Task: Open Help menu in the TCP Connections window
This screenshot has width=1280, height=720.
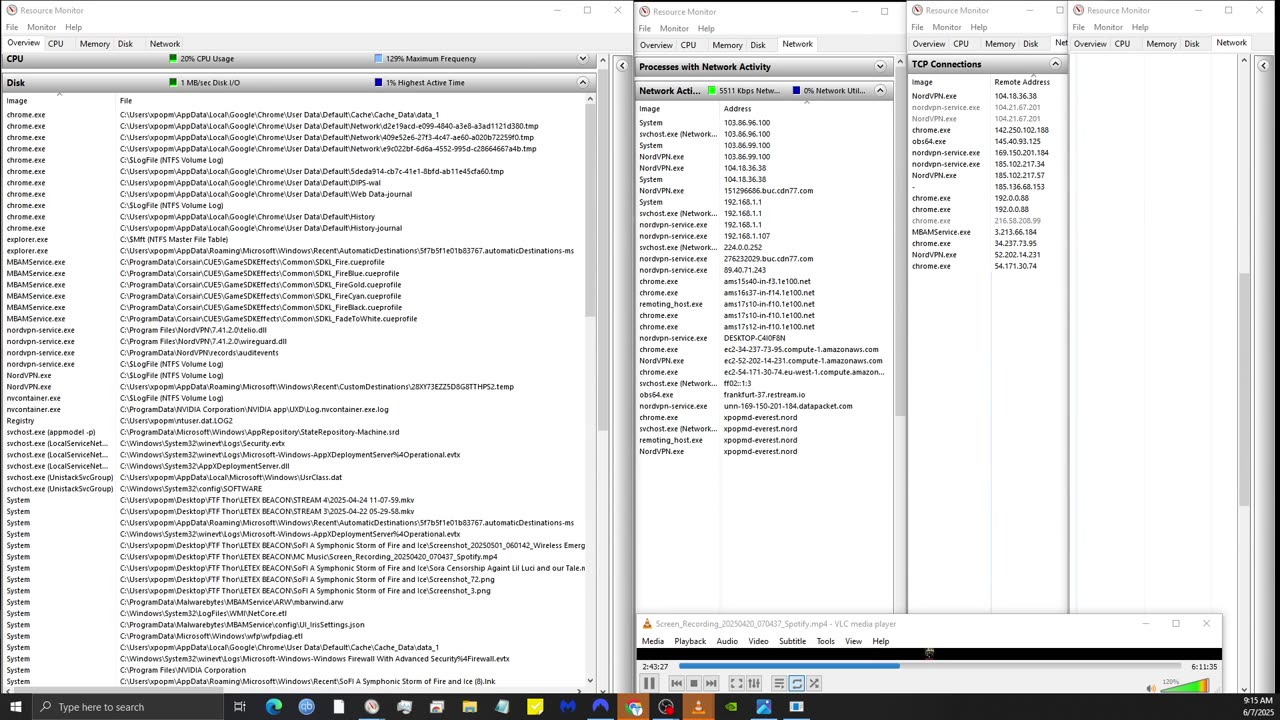Action: [979, 27]
